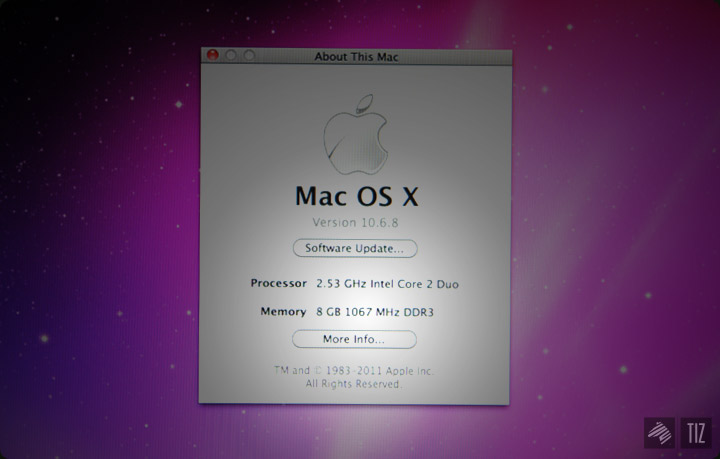Click the All Rights Reserved text
Image resolution: width=720 pixels, height=459 pixels.
click(x=355, y=383)
